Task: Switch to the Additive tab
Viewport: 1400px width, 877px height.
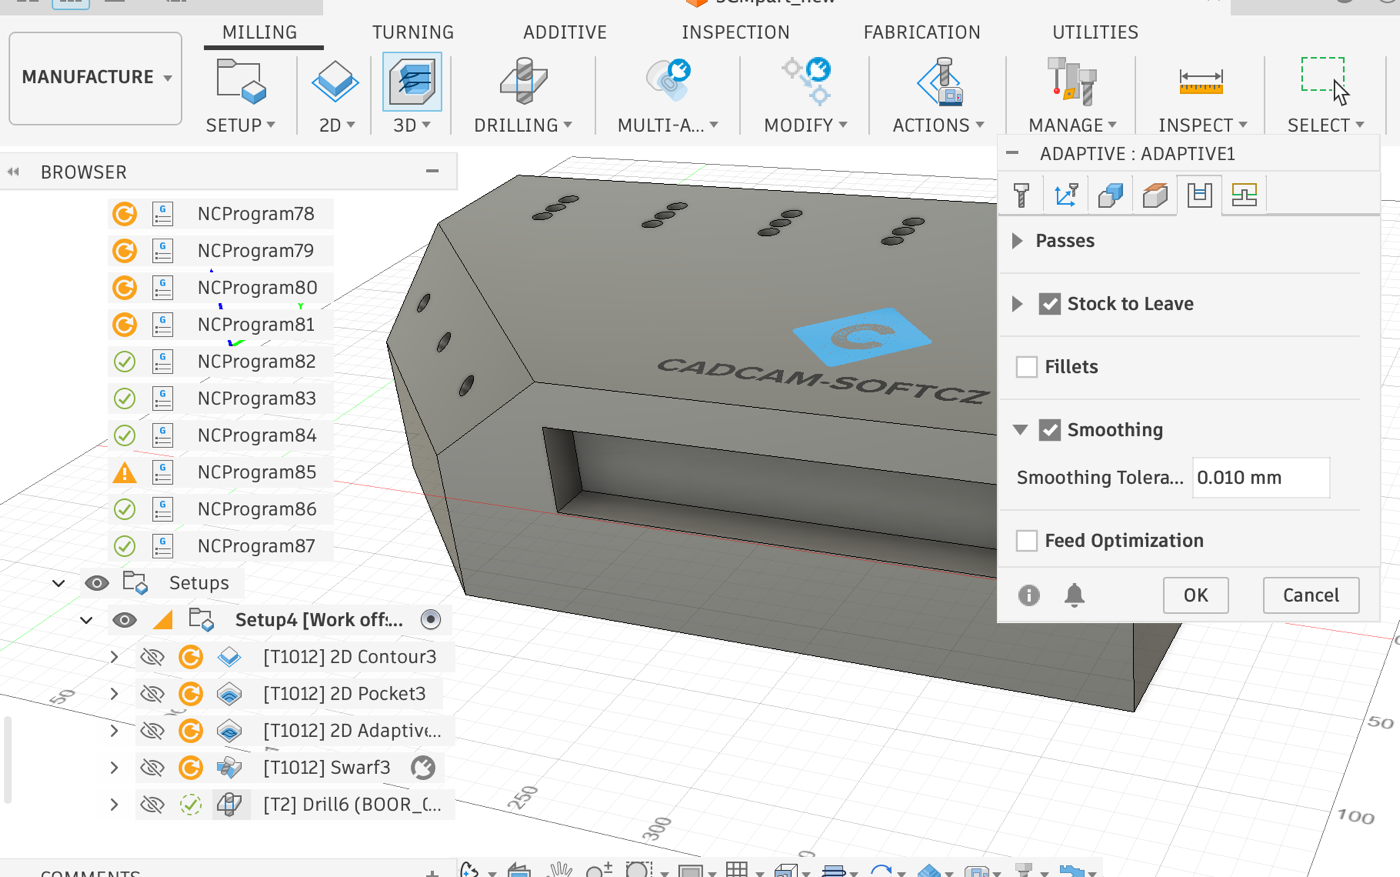Action: [x=565, y=32]
